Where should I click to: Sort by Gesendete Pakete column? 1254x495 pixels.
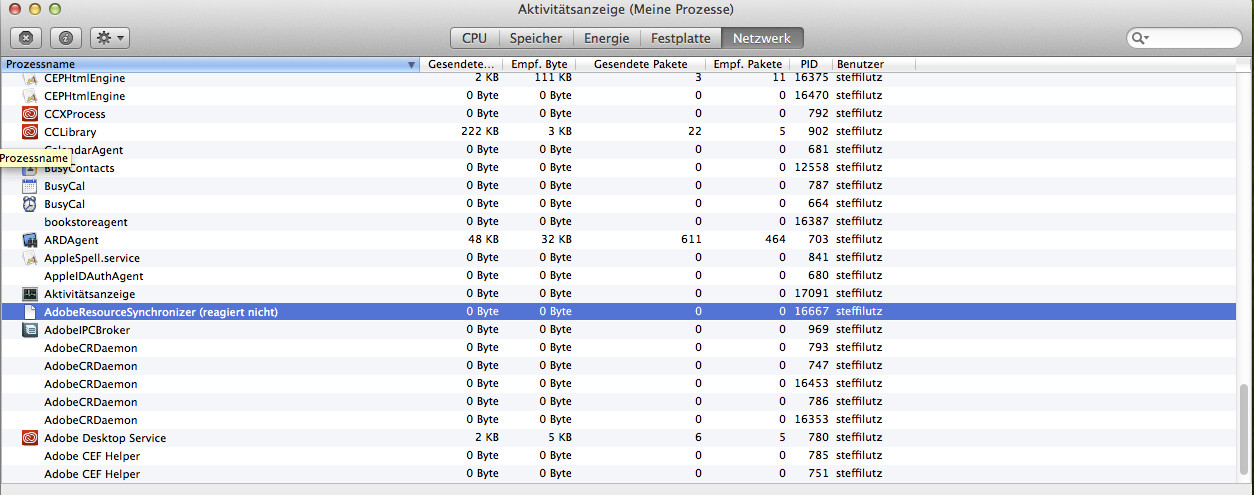pyautogui.click(x=640, y=65)
